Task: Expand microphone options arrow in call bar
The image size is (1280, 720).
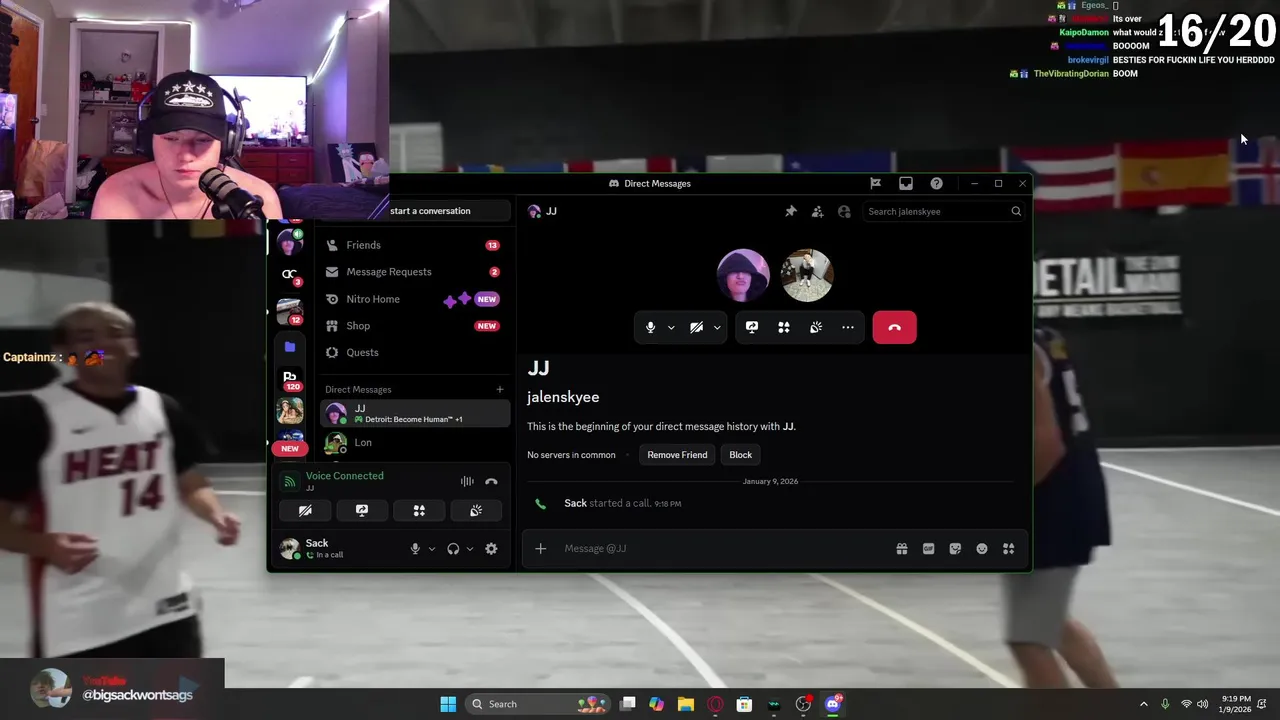Action: (x=671, y=327)
